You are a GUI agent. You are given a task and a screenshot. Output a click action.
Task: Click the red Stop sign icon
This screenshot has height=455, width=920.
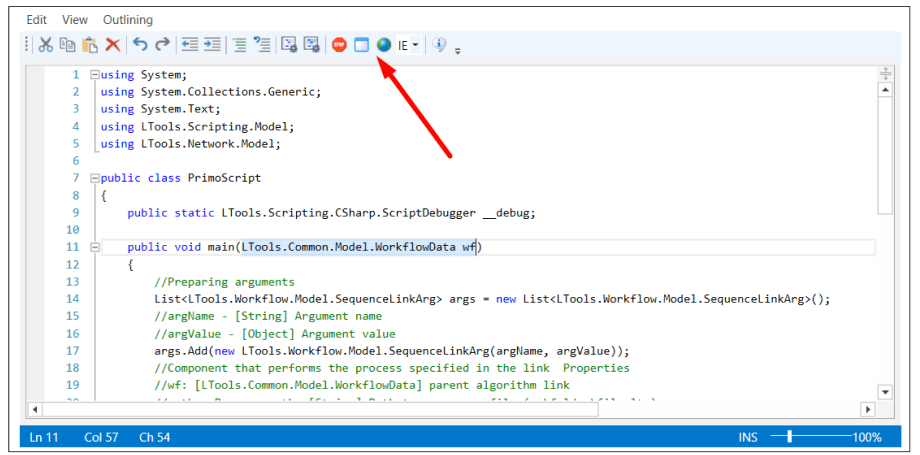pyautogui.click(x=339, y=45)
